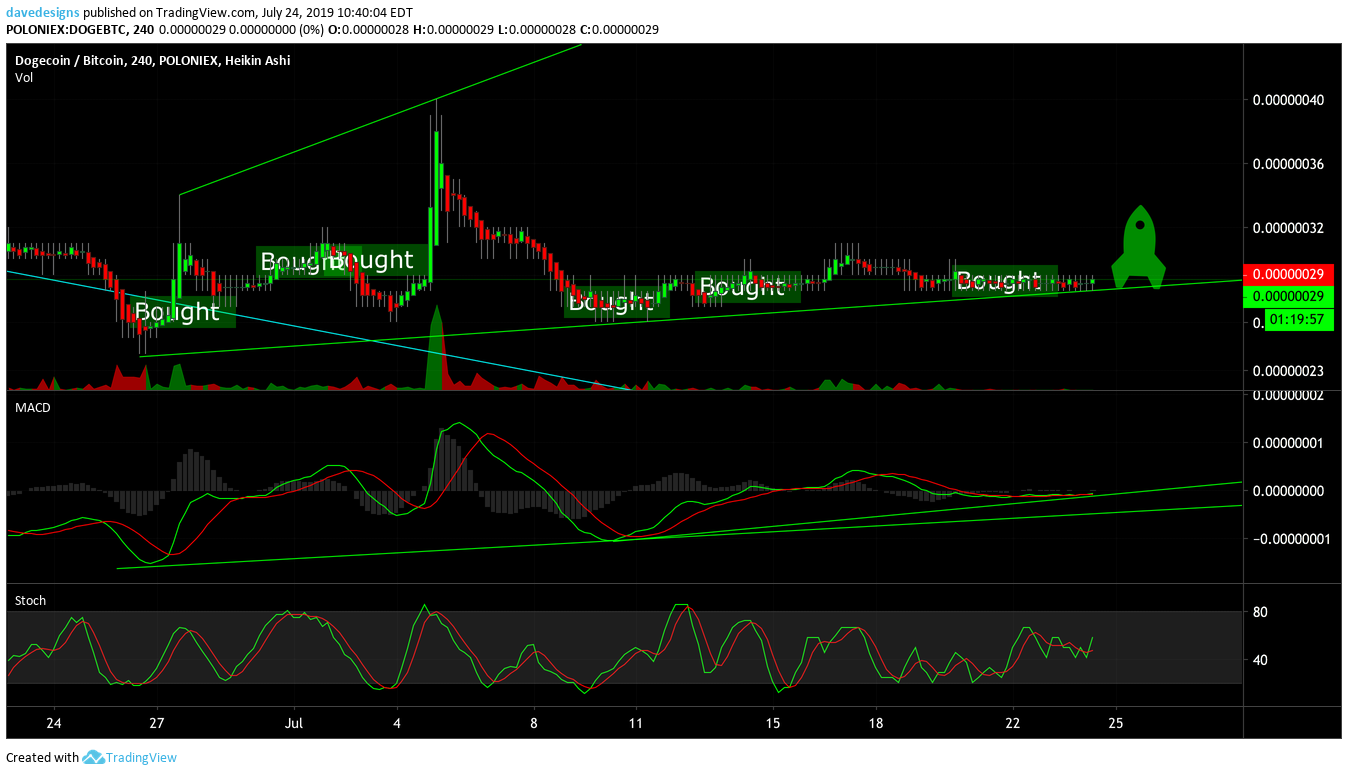1348x775 pixels.
Task: Select the Vol indicator label
Action: (x=23, y=77)
